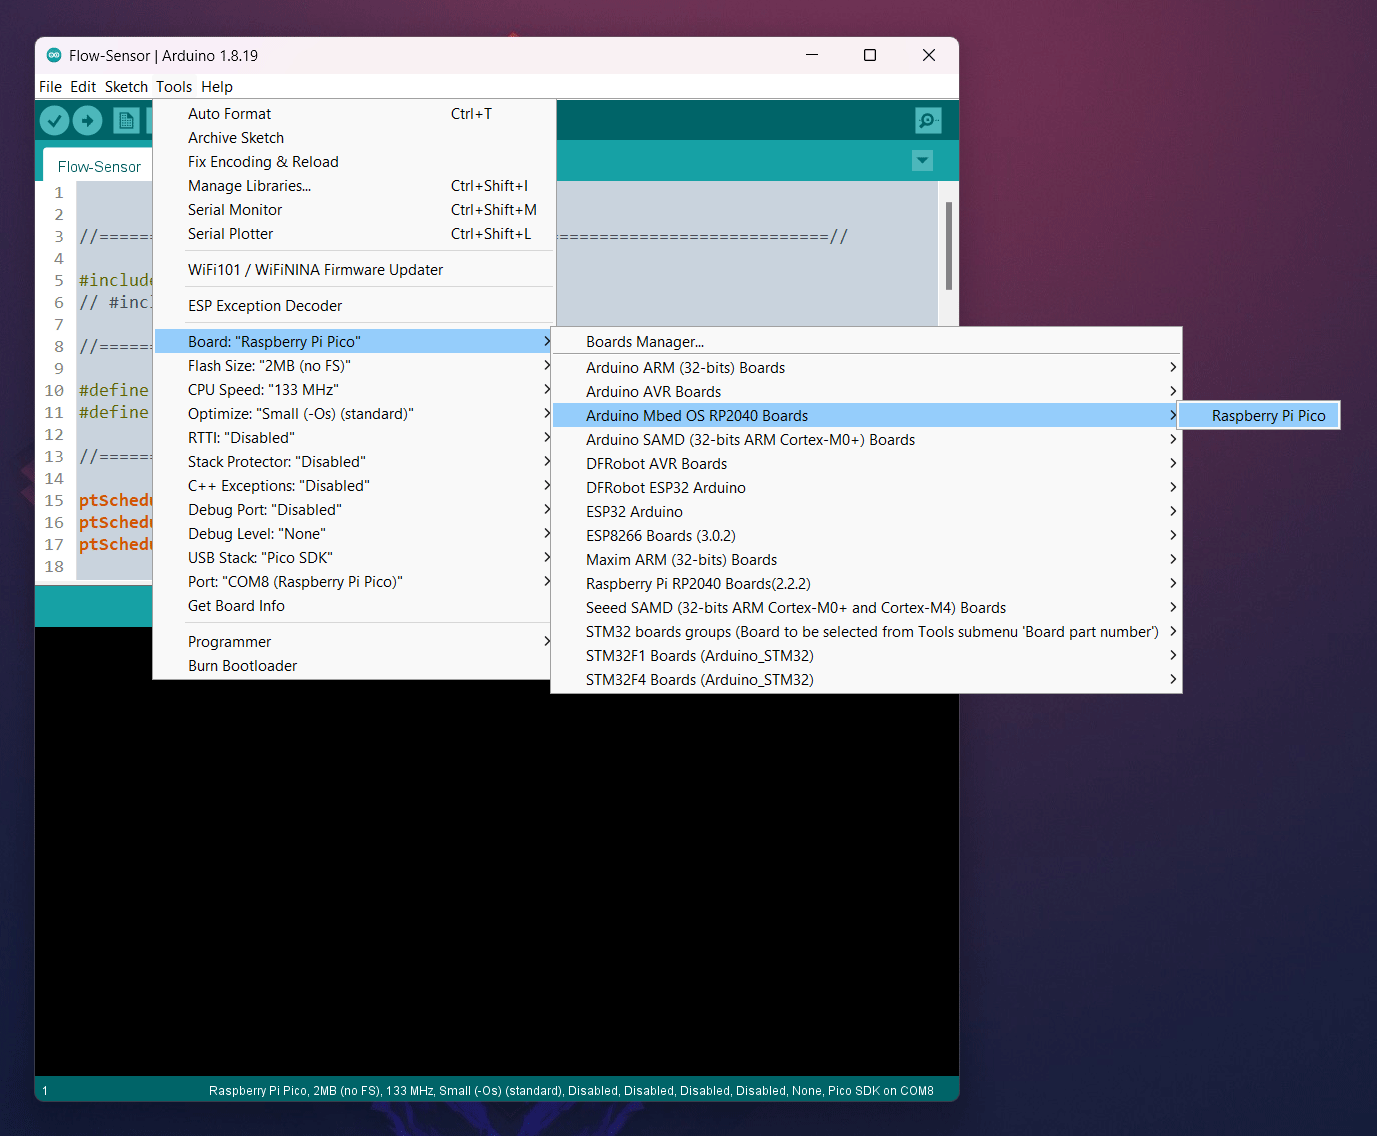Image resolution: width=1377 pixels, height=1136 pixels.
Task: Switch to the Flow-Sensor tab
Action: 99,166
